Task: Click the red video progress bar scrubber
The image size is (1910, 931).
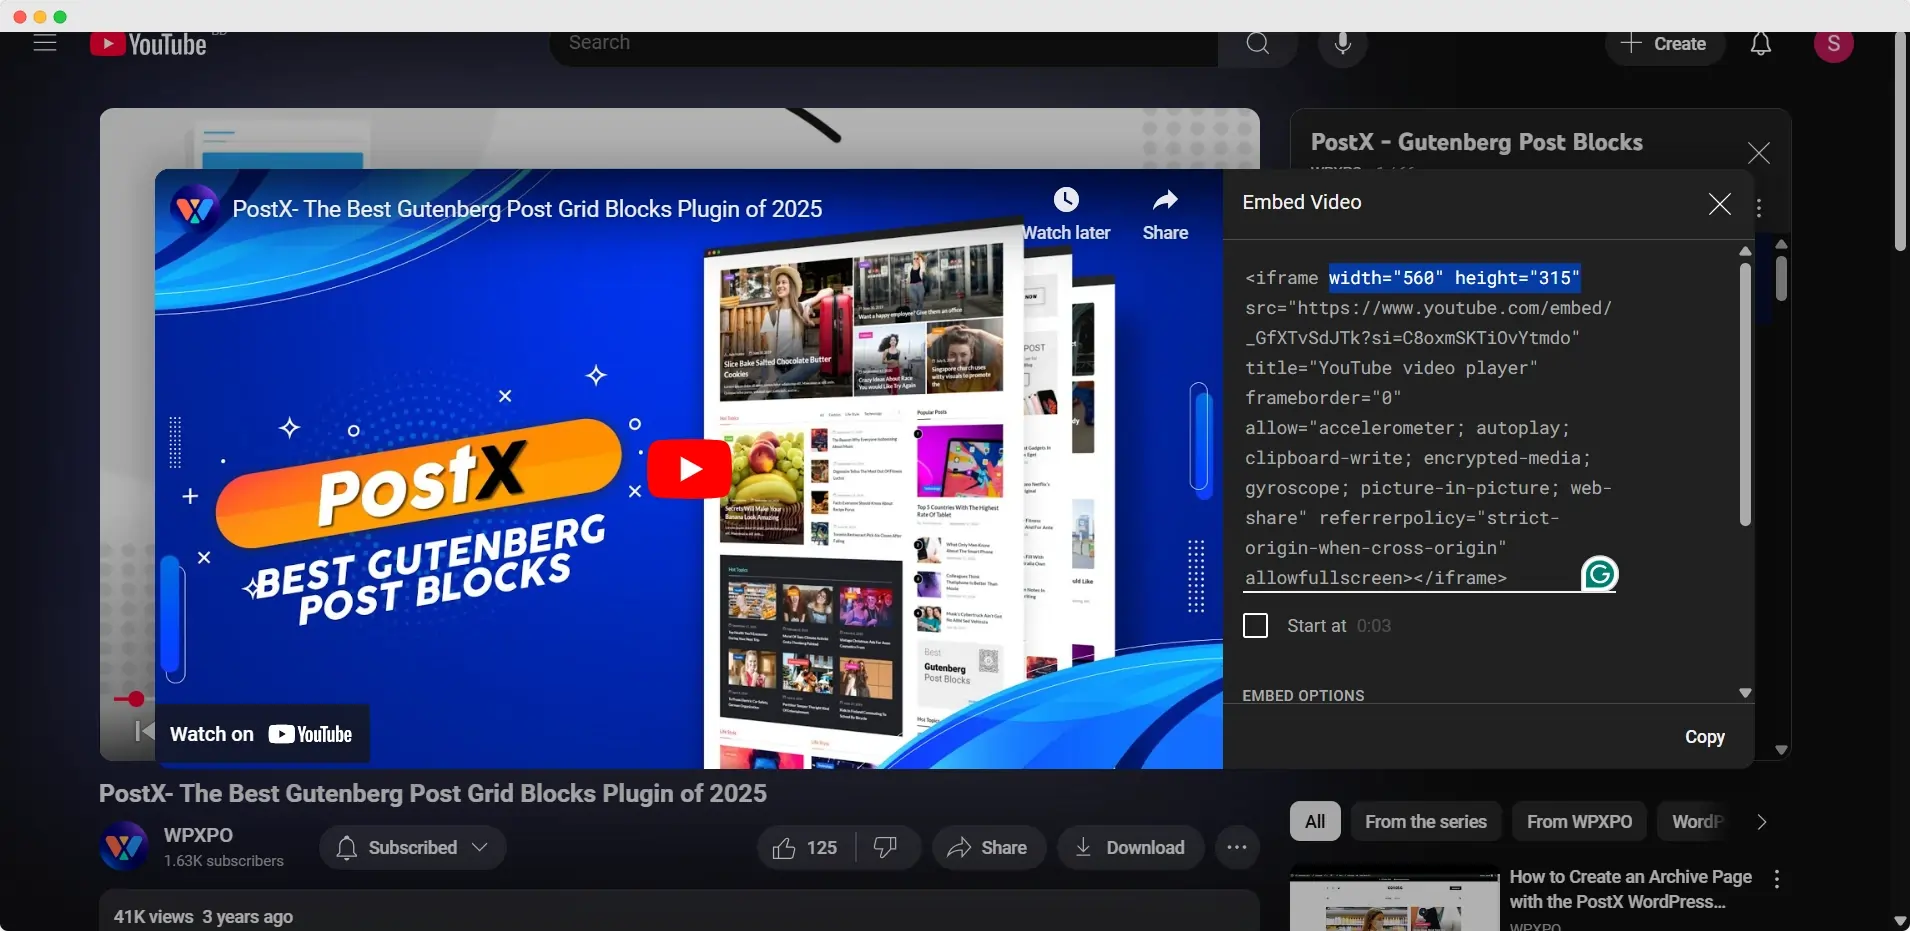Action: (136, 699)
